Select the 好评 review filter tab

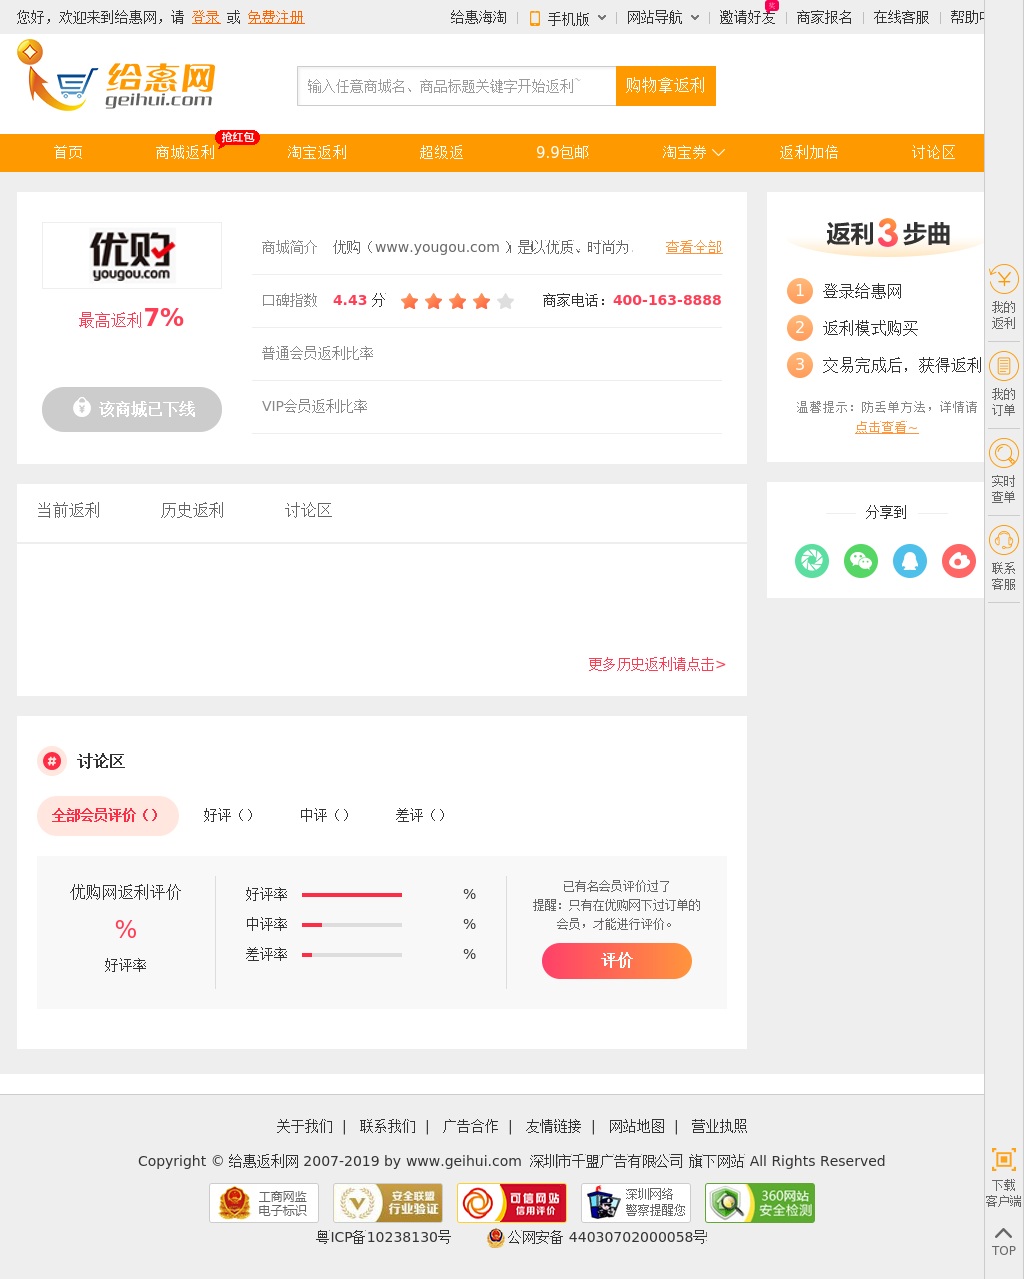pos(228,816)
